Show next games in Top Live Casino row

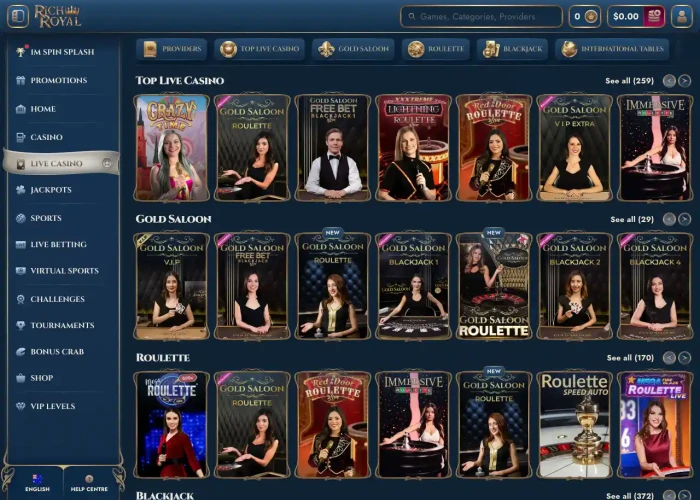tap(684, 81)
